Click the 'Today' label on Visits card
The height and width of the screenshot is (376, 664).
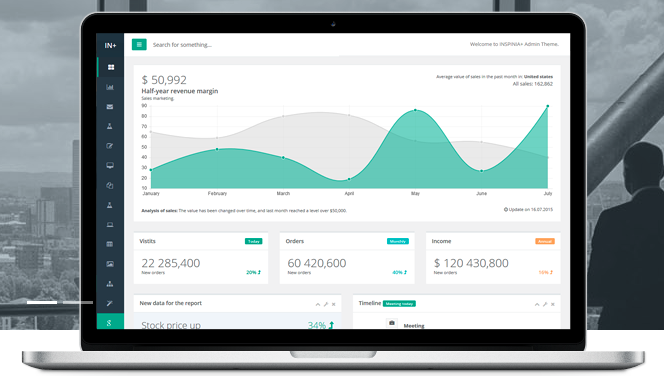254,241
